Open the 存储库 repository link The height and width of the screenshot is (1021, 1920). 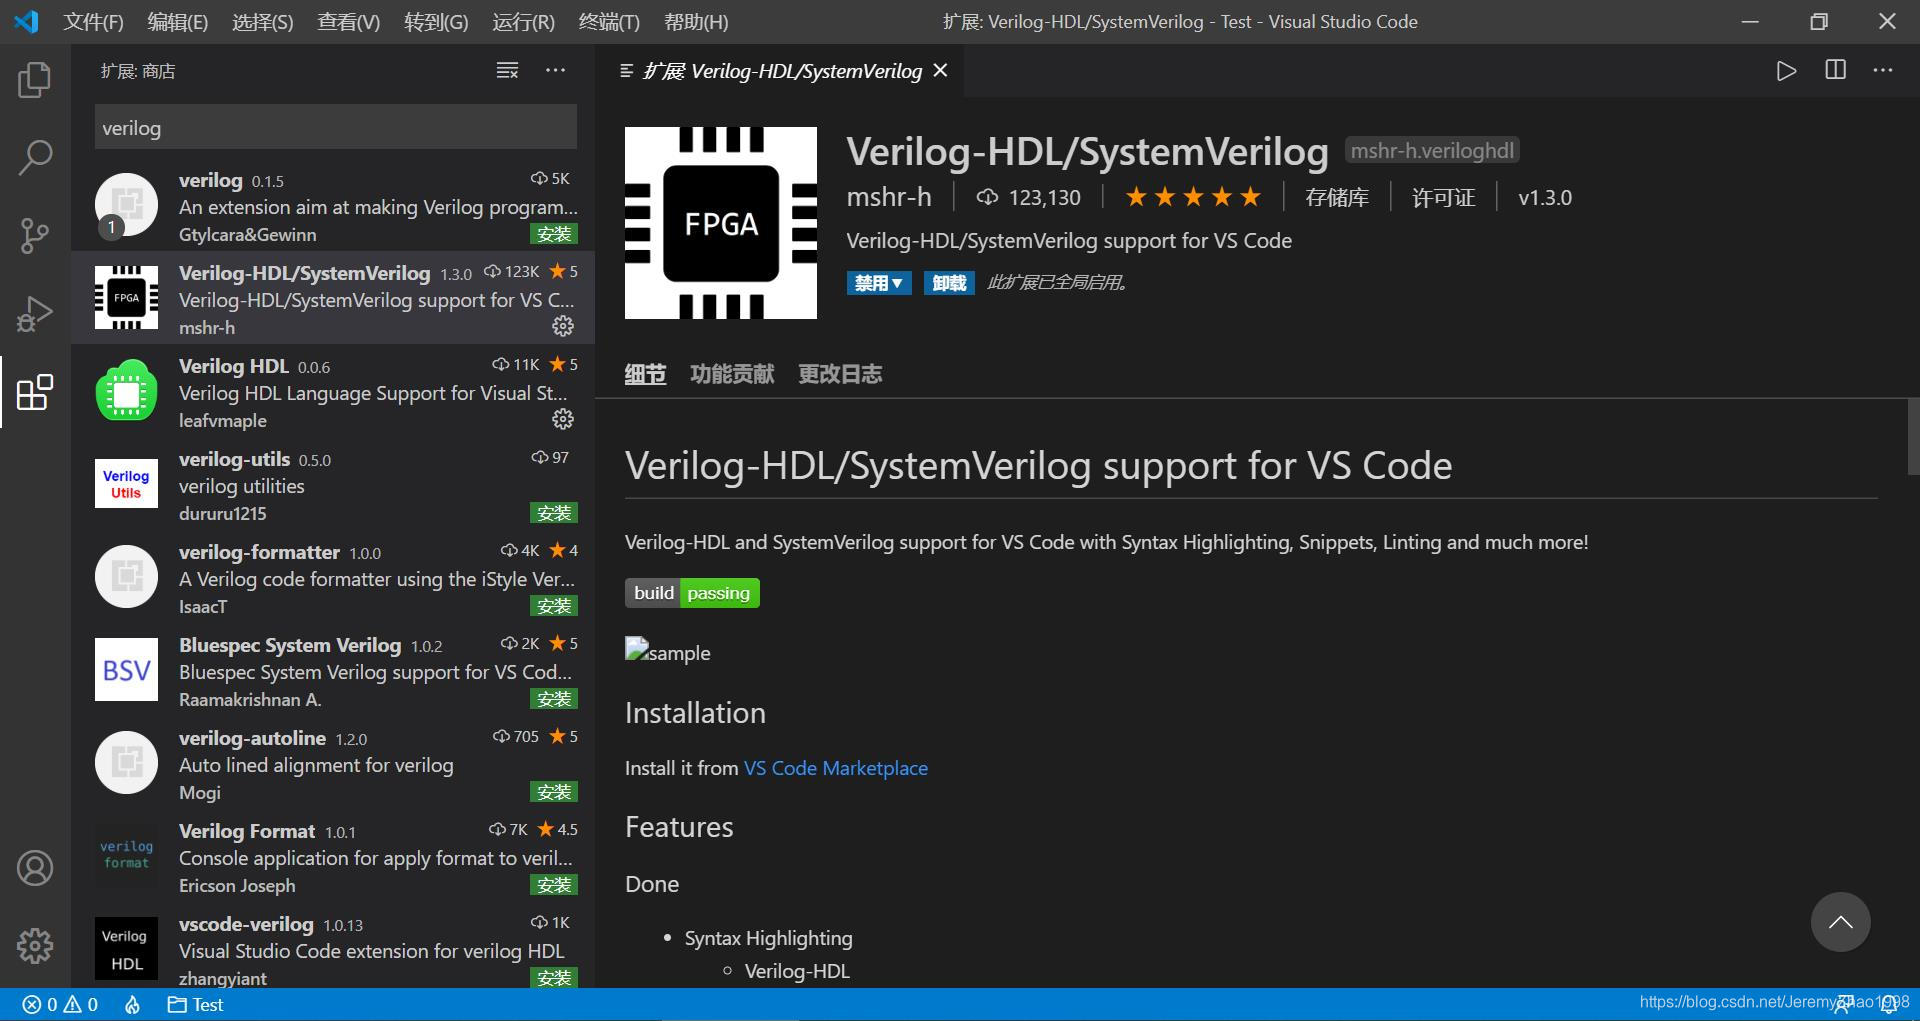(x=1337, y=197)
